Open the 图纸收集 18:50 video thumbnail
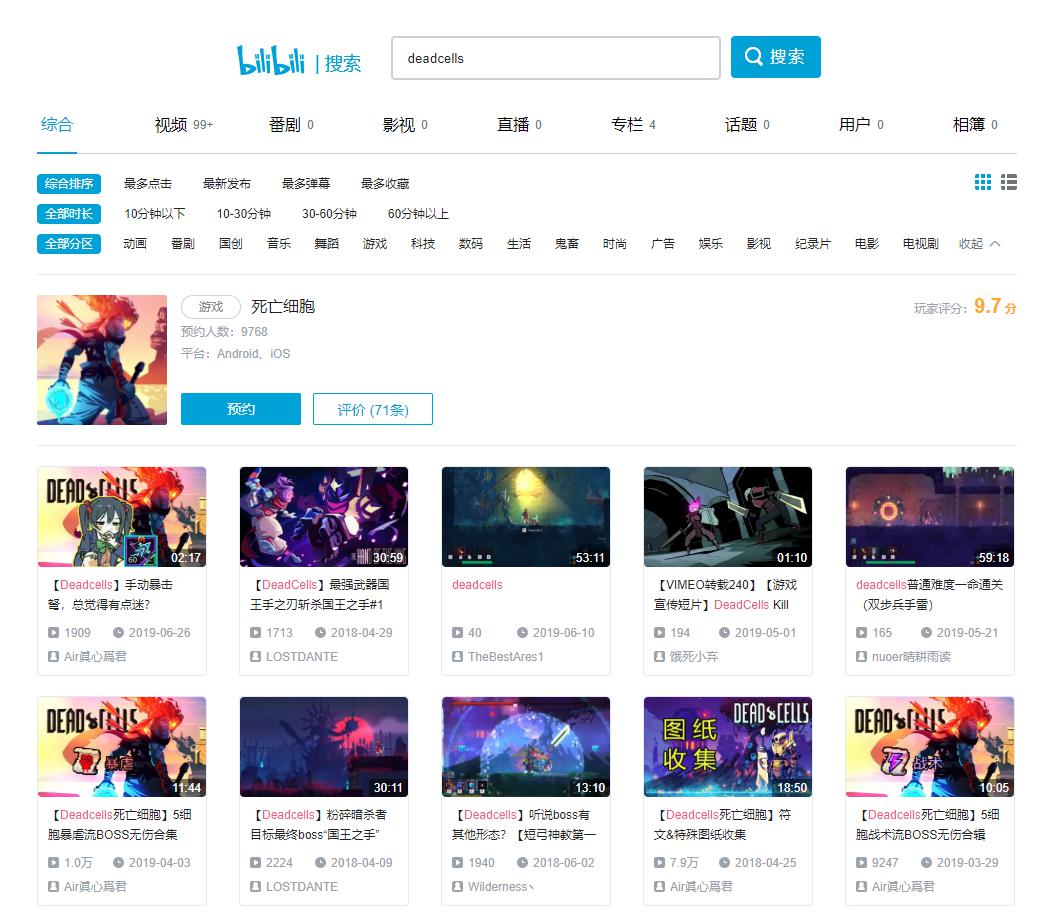The width and height of the screenshot is (1047, 915). pyautogui.click(x=728, y=747)
